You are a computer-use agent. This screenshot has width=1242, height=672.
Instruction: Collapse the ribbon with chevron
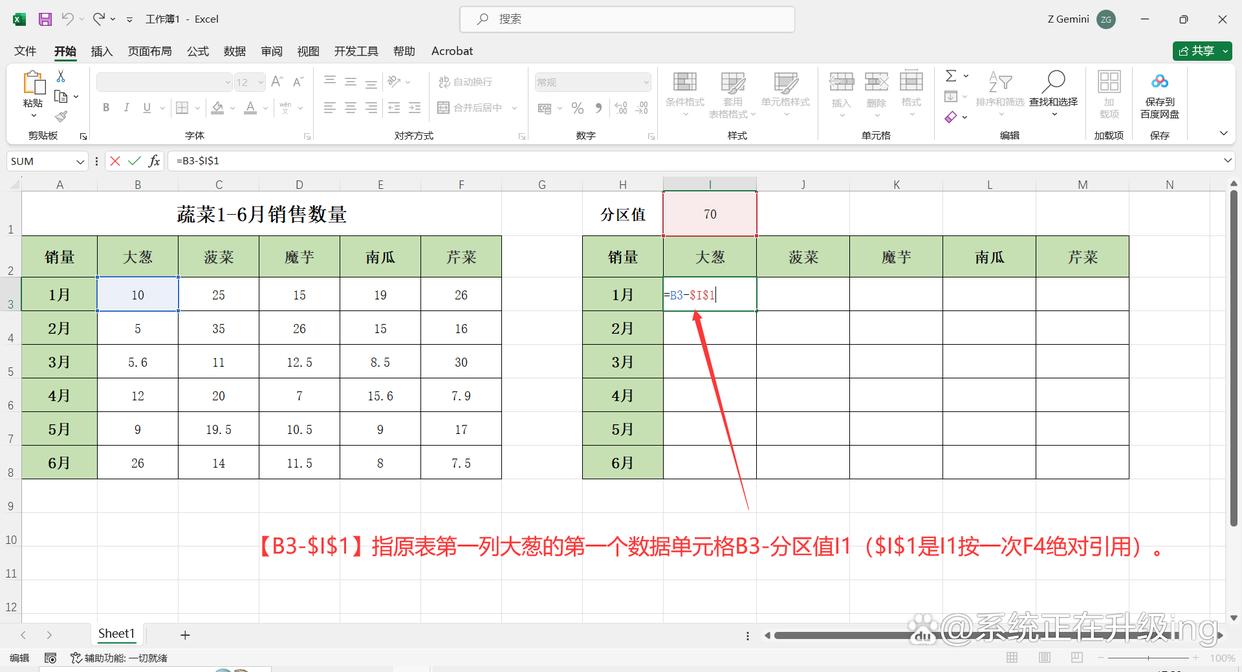point(1223,133)
